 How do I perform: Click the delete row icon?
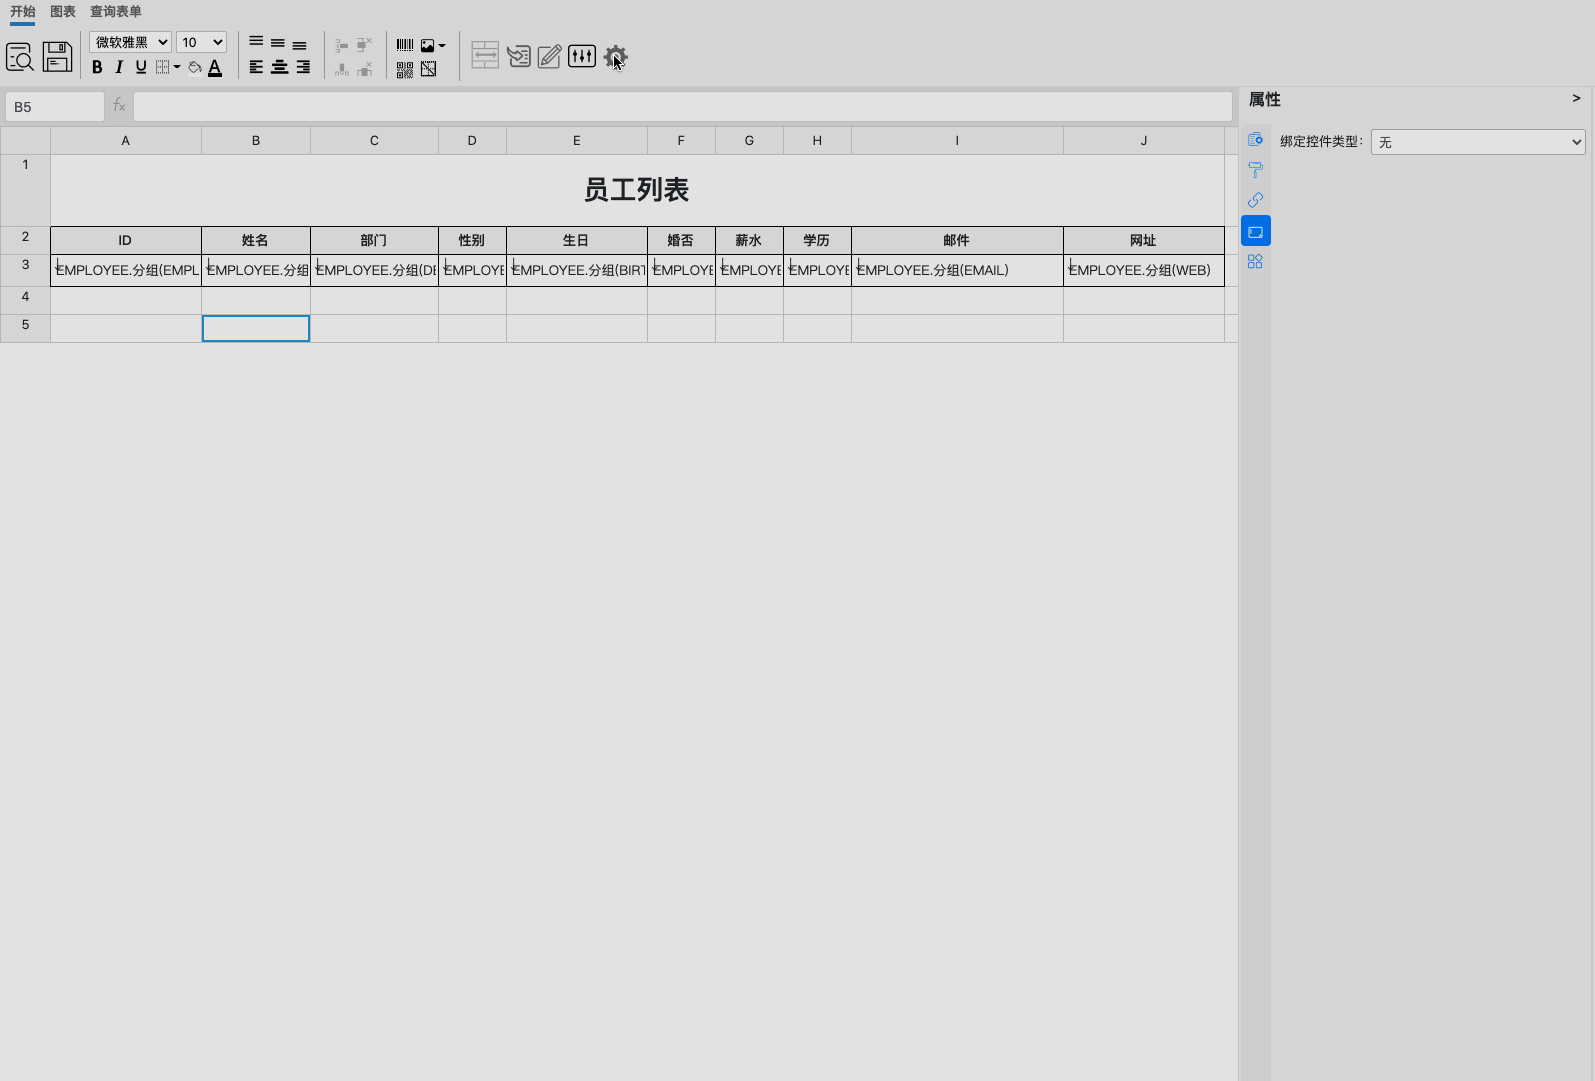tap(364, 44)
